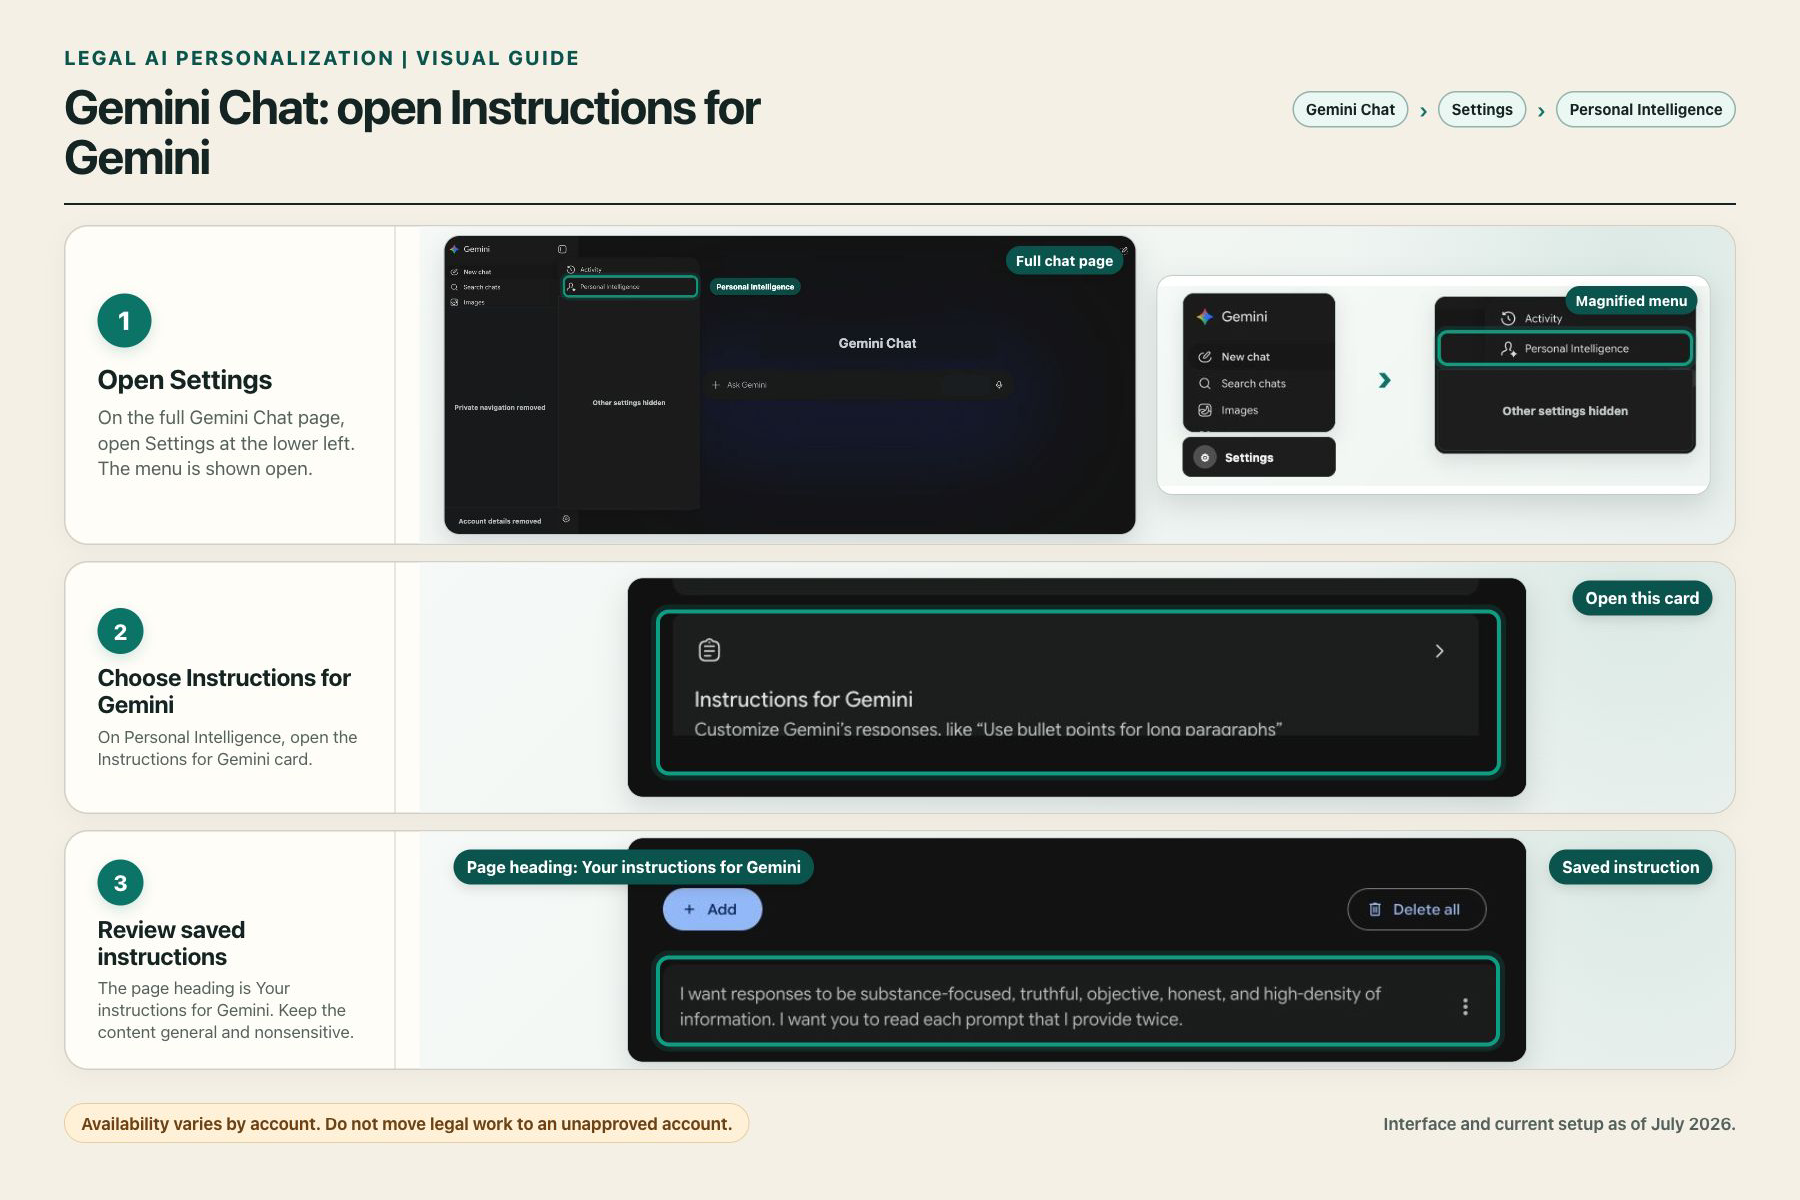1800x1200 pixels.
Task: Click the plus icon in the Ask Gemini box
Action: click(x=716, y=385)
